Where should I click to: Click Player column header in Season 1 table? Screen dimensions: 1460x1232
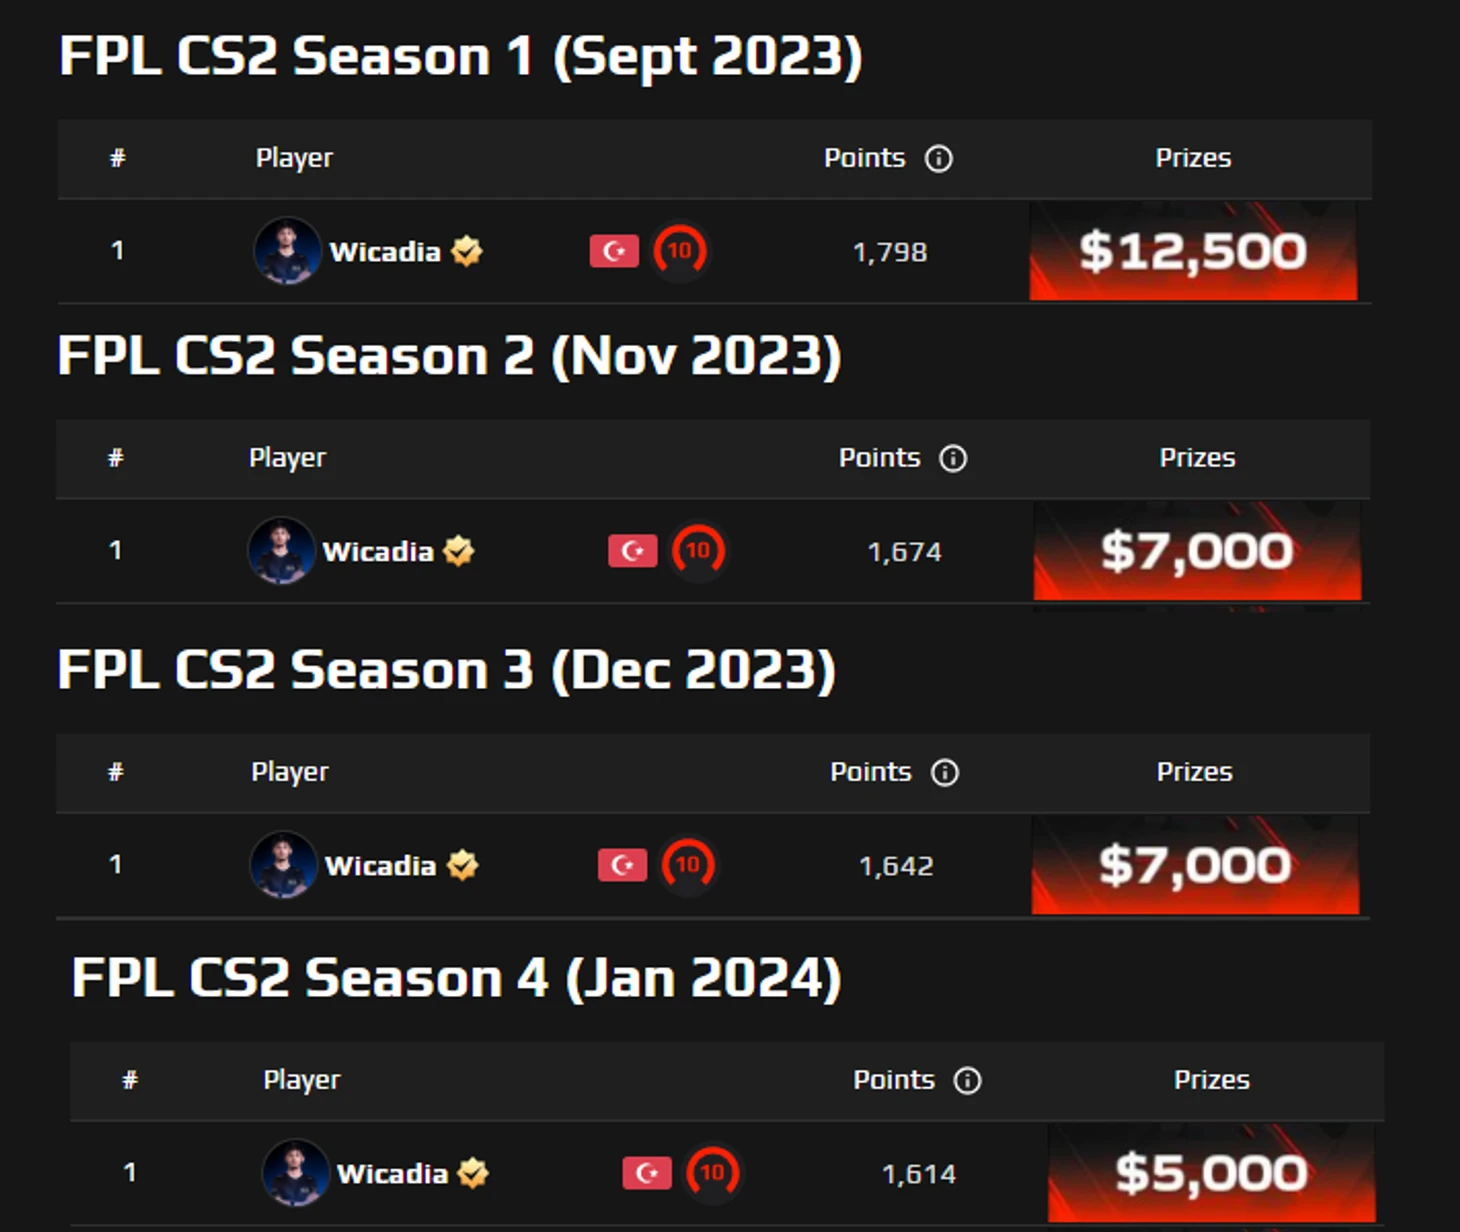[x=294, y=158]
